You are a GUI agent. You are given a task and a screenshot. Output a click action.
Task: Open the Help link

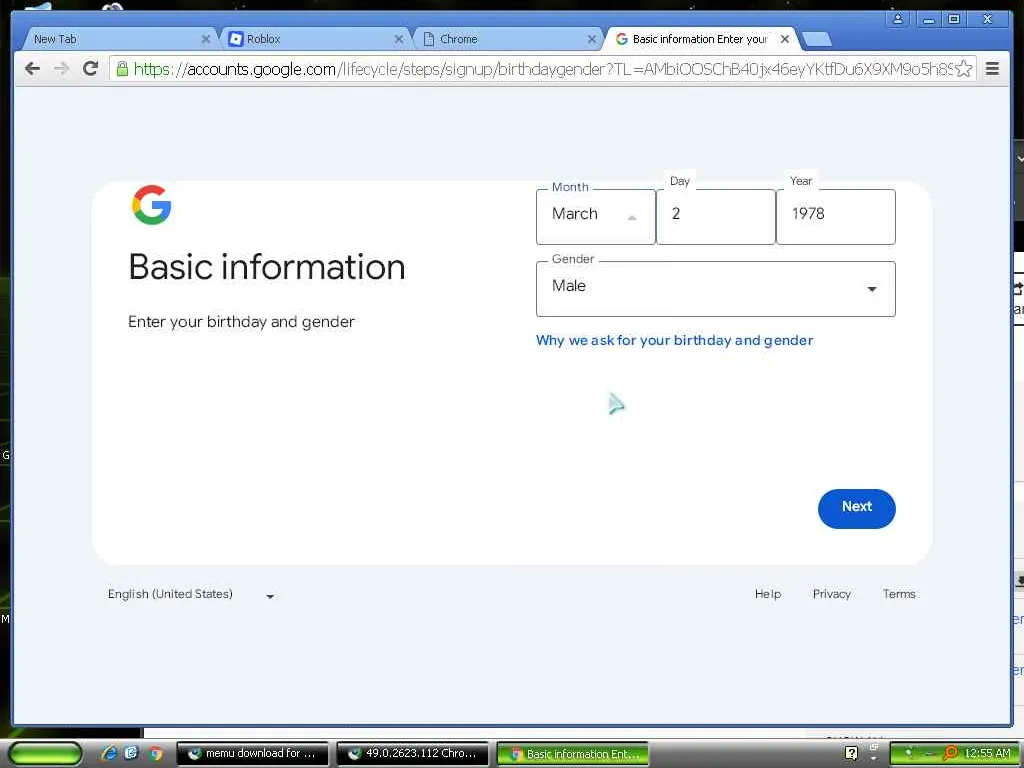[767, 594]
